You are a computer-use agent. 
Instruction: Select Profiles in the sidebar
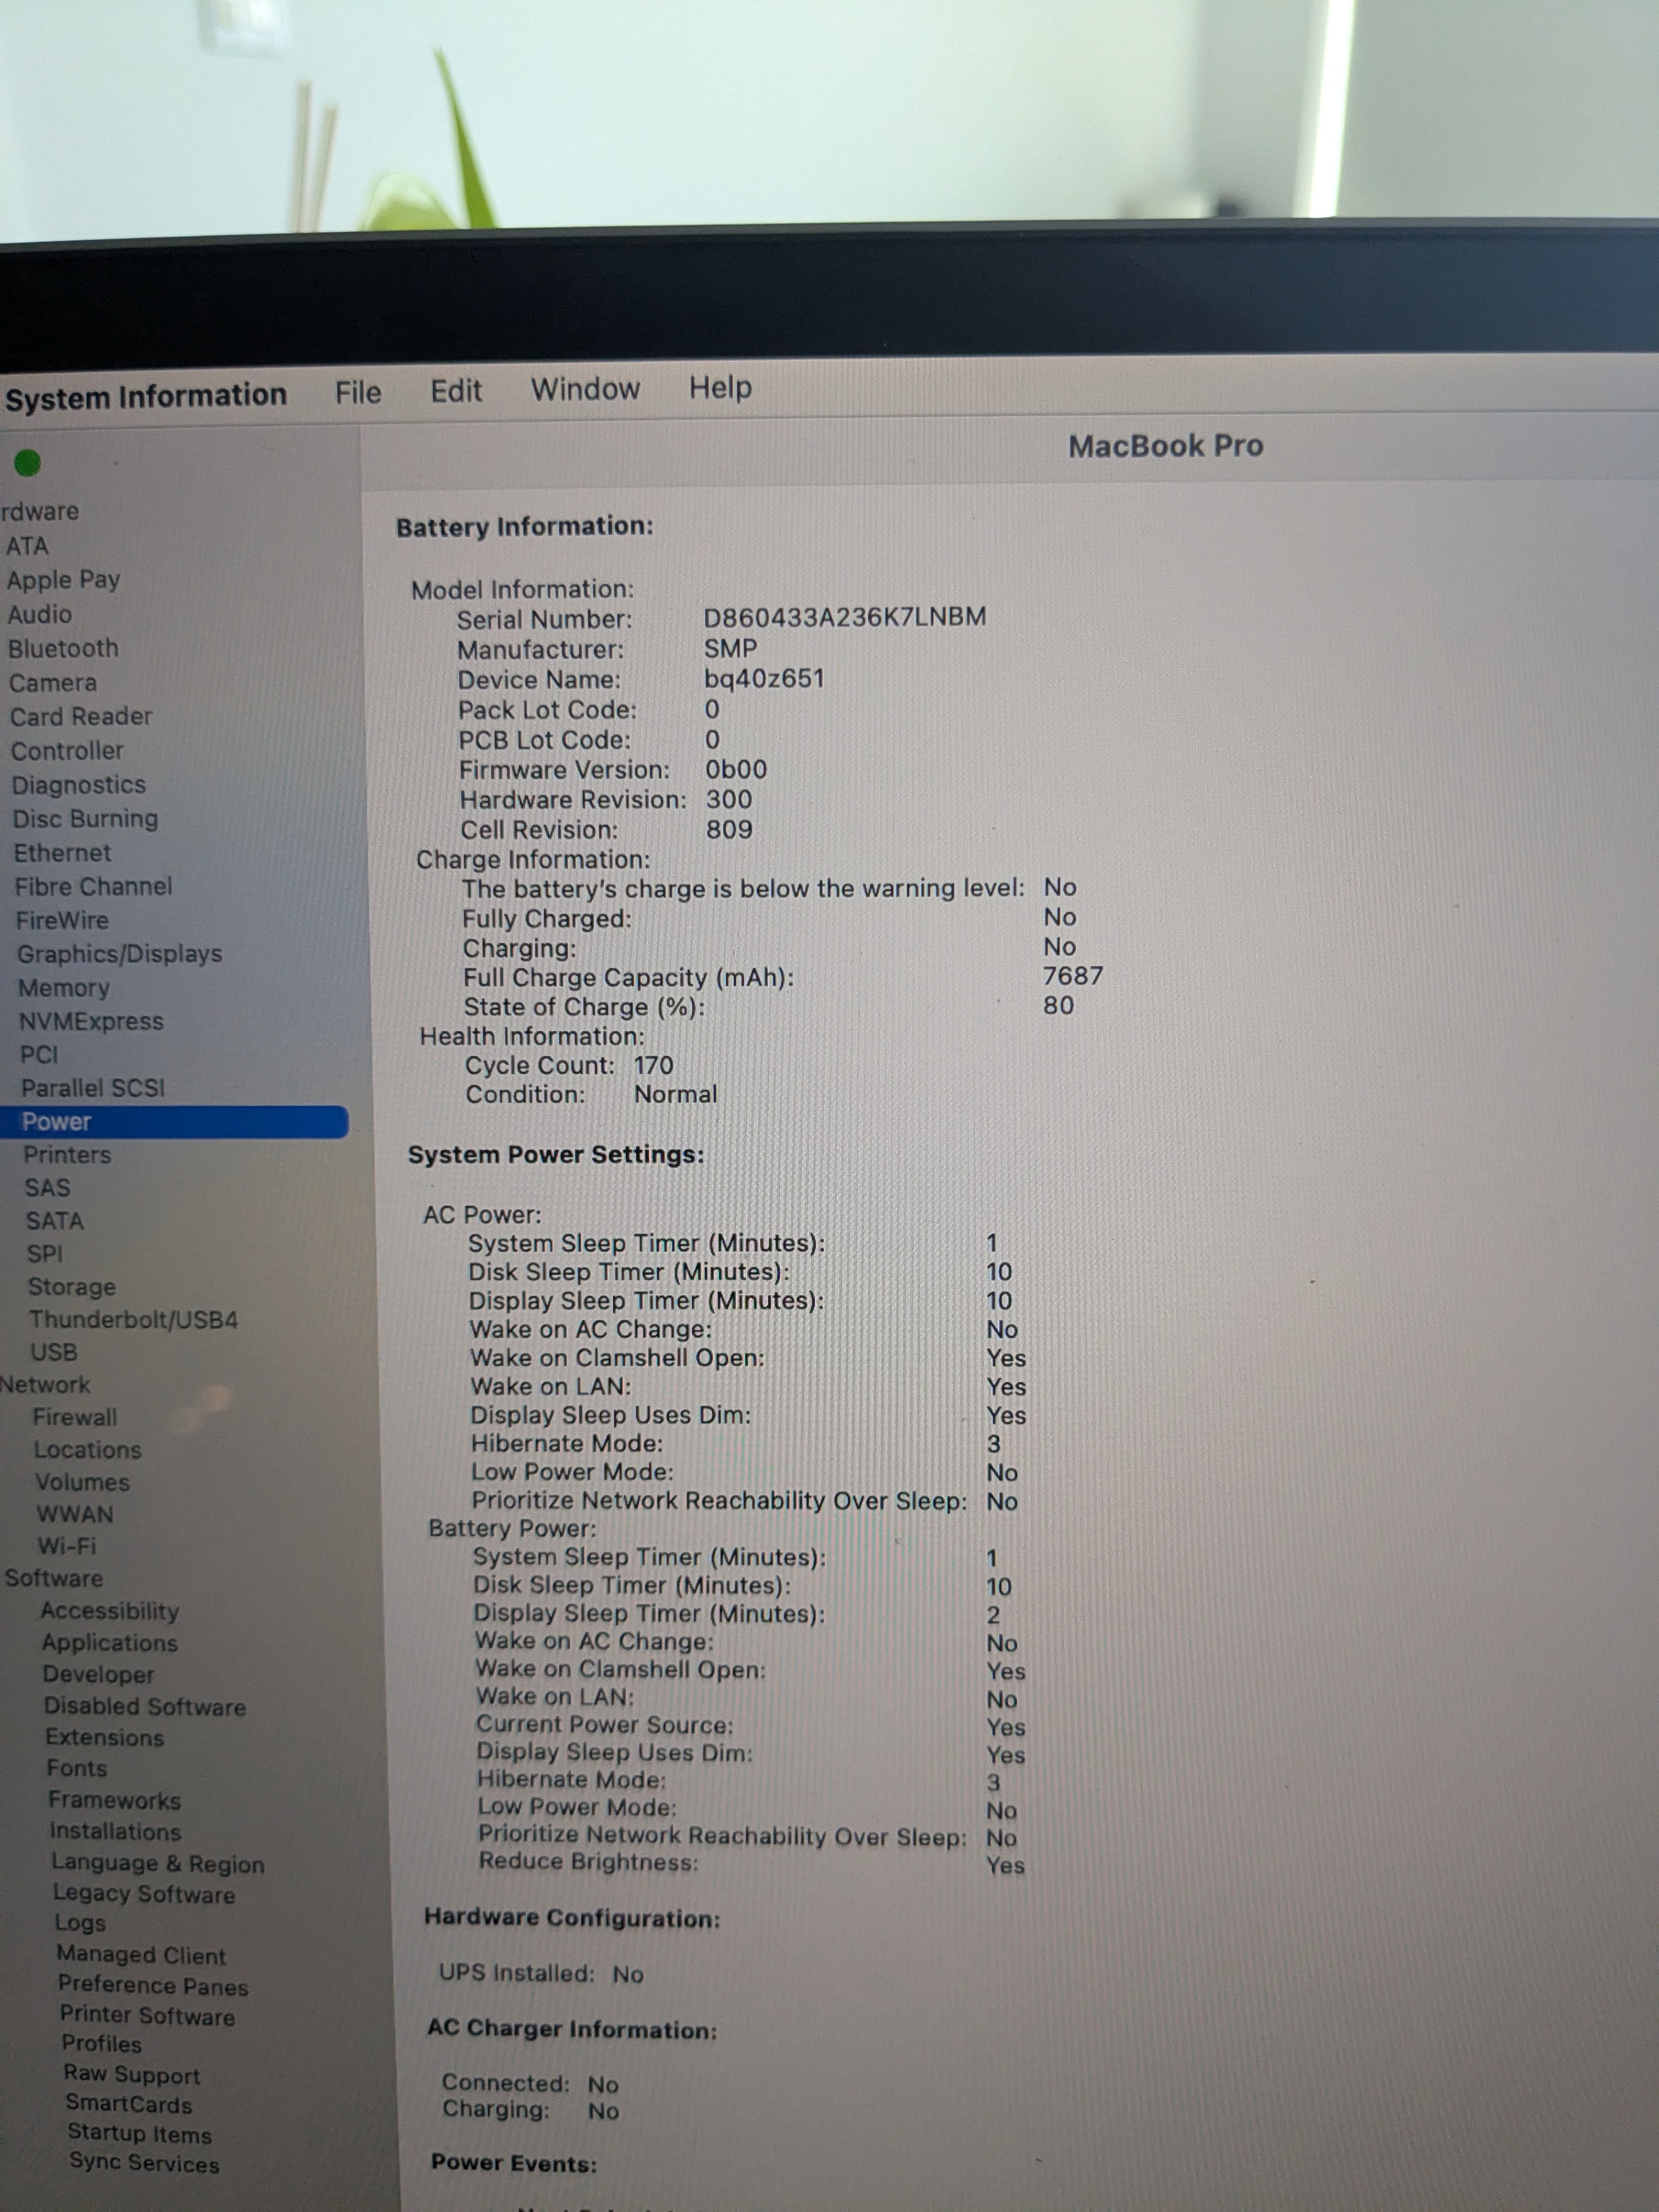(102, 2045)
